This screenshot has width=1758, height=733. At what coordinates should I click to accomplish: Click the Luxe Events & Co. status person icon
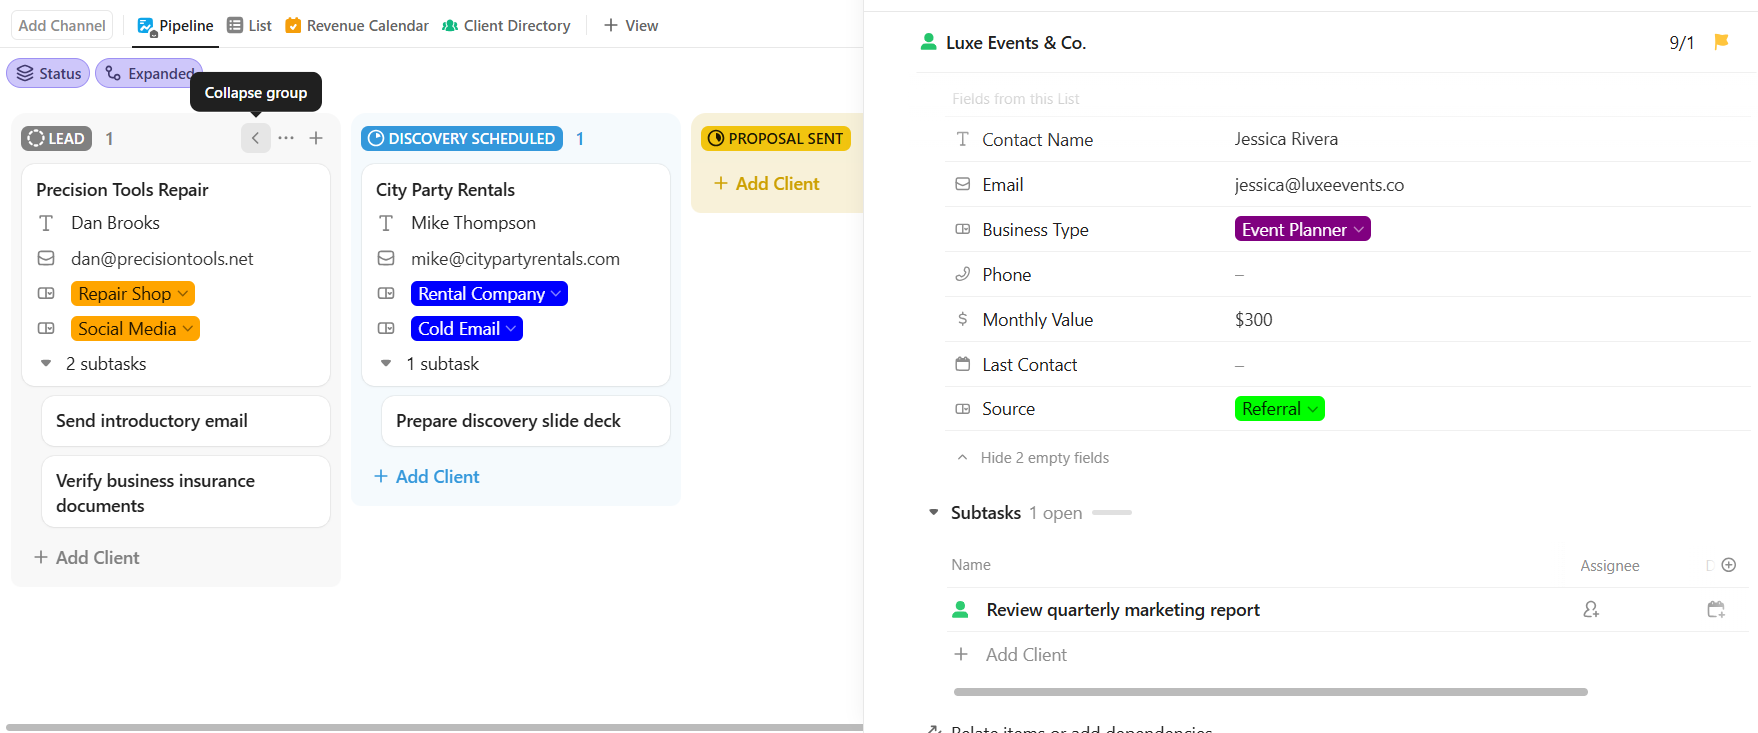click(x=928, y=42)
